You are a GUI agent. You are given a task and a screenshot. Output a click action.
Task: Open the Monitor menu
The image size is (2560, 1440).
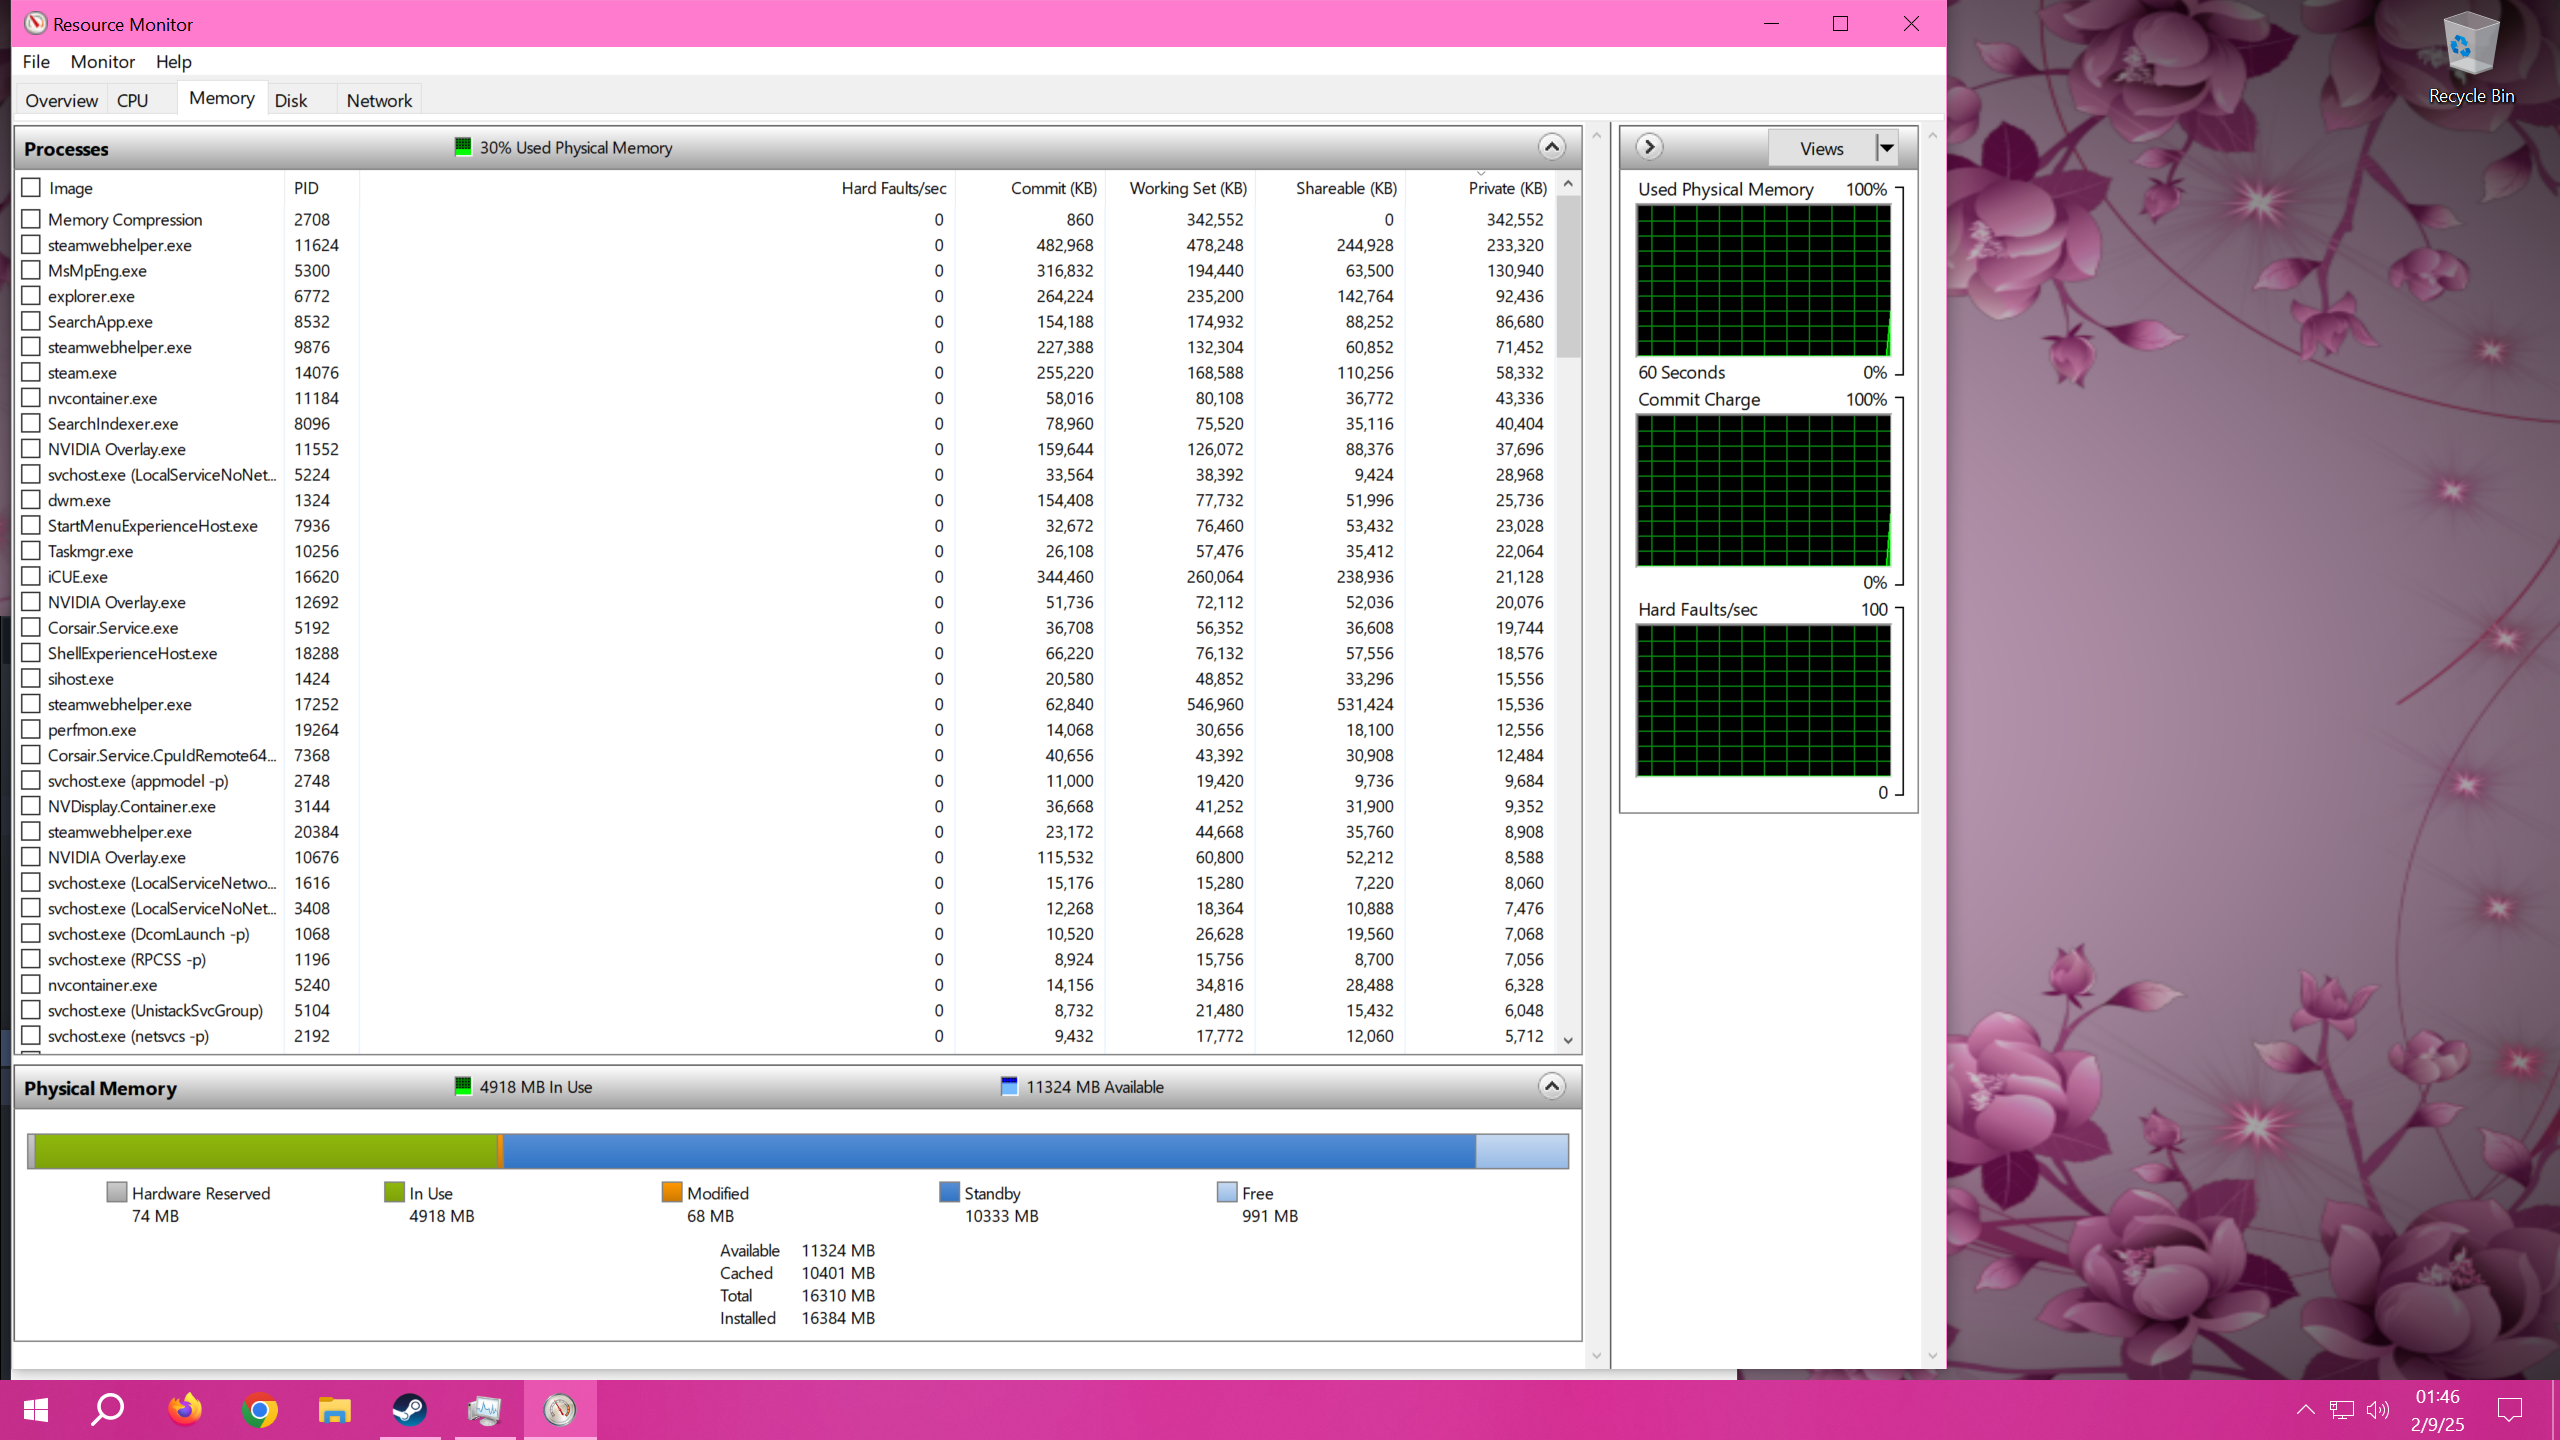click(x=102, y=61)
